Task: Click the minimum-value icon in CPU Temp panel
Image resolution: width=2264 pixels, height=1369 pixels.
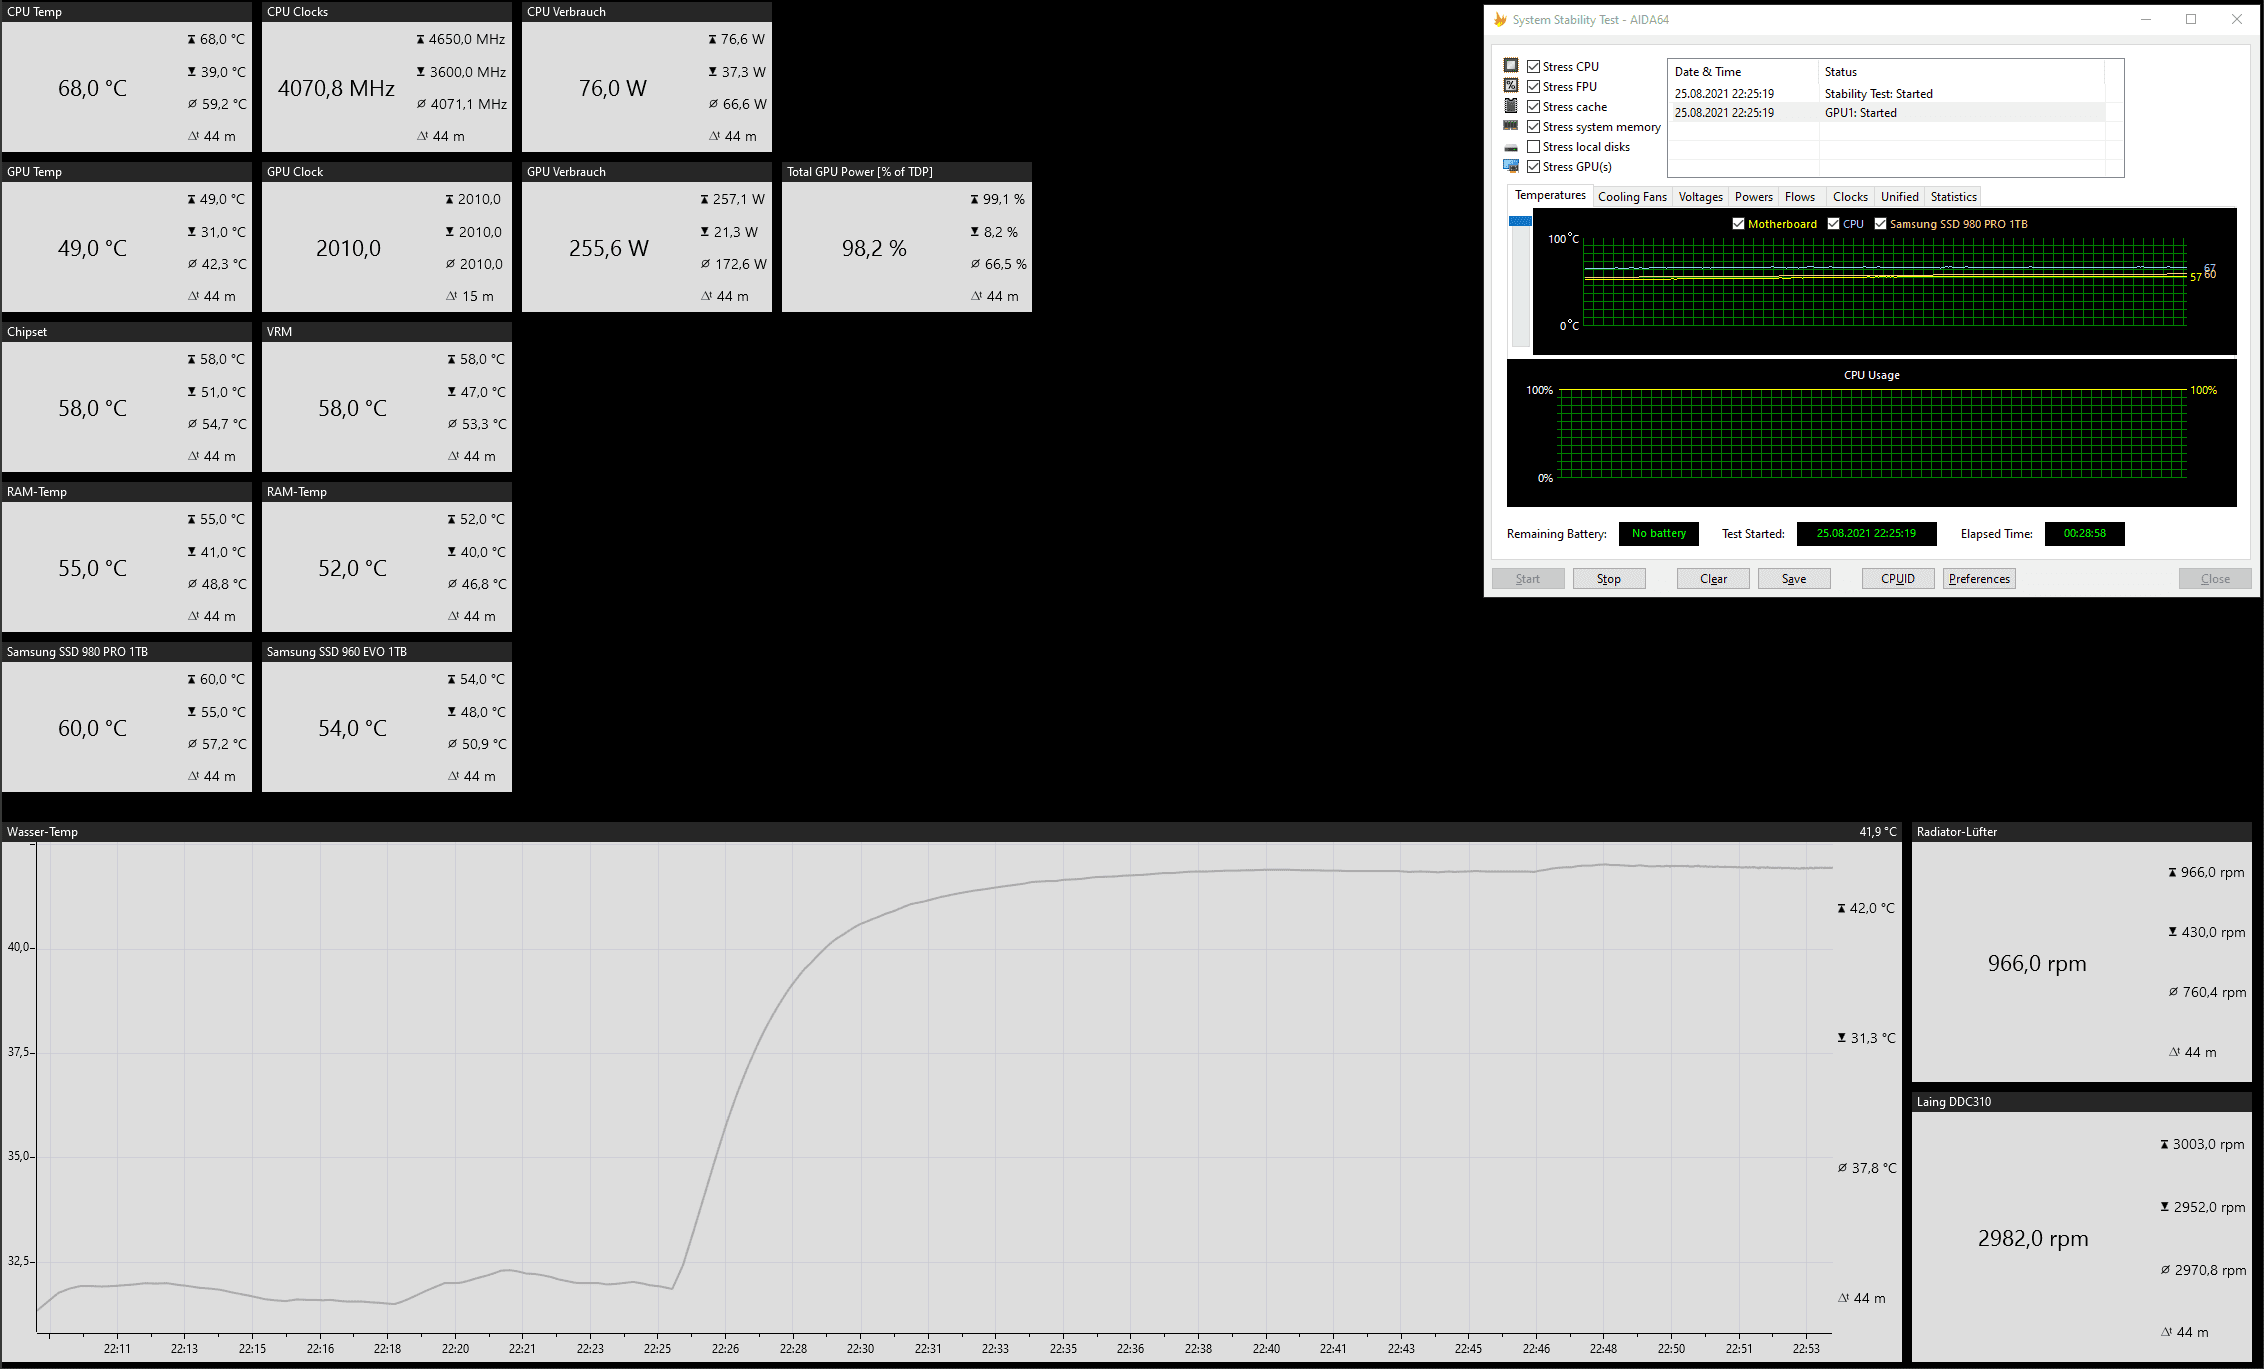Action: click(192, 72)
